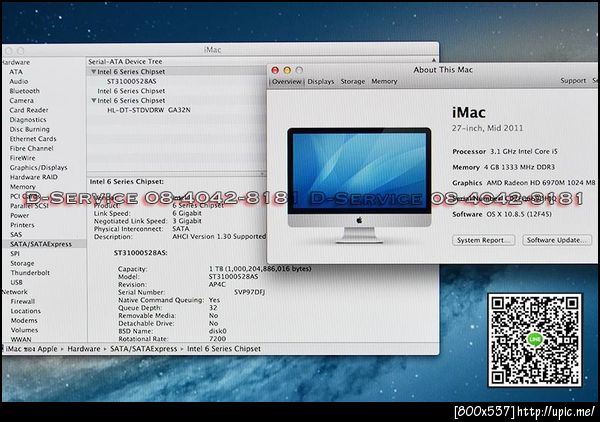This screenshot has width=600, height=422.
Task: Click Hardware in the bottom path bar
Action: click(x=84, y=349)
